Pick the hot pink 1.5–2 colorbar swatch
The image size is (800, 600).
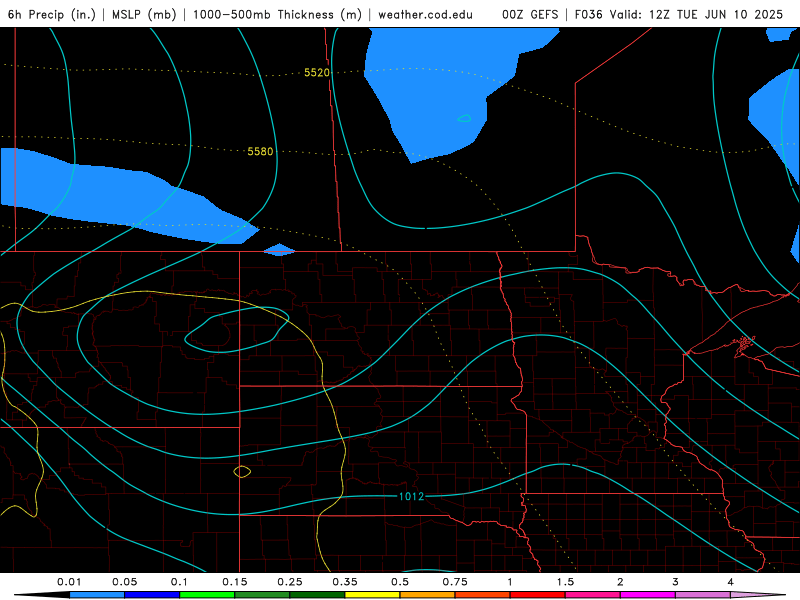point(593,595)
